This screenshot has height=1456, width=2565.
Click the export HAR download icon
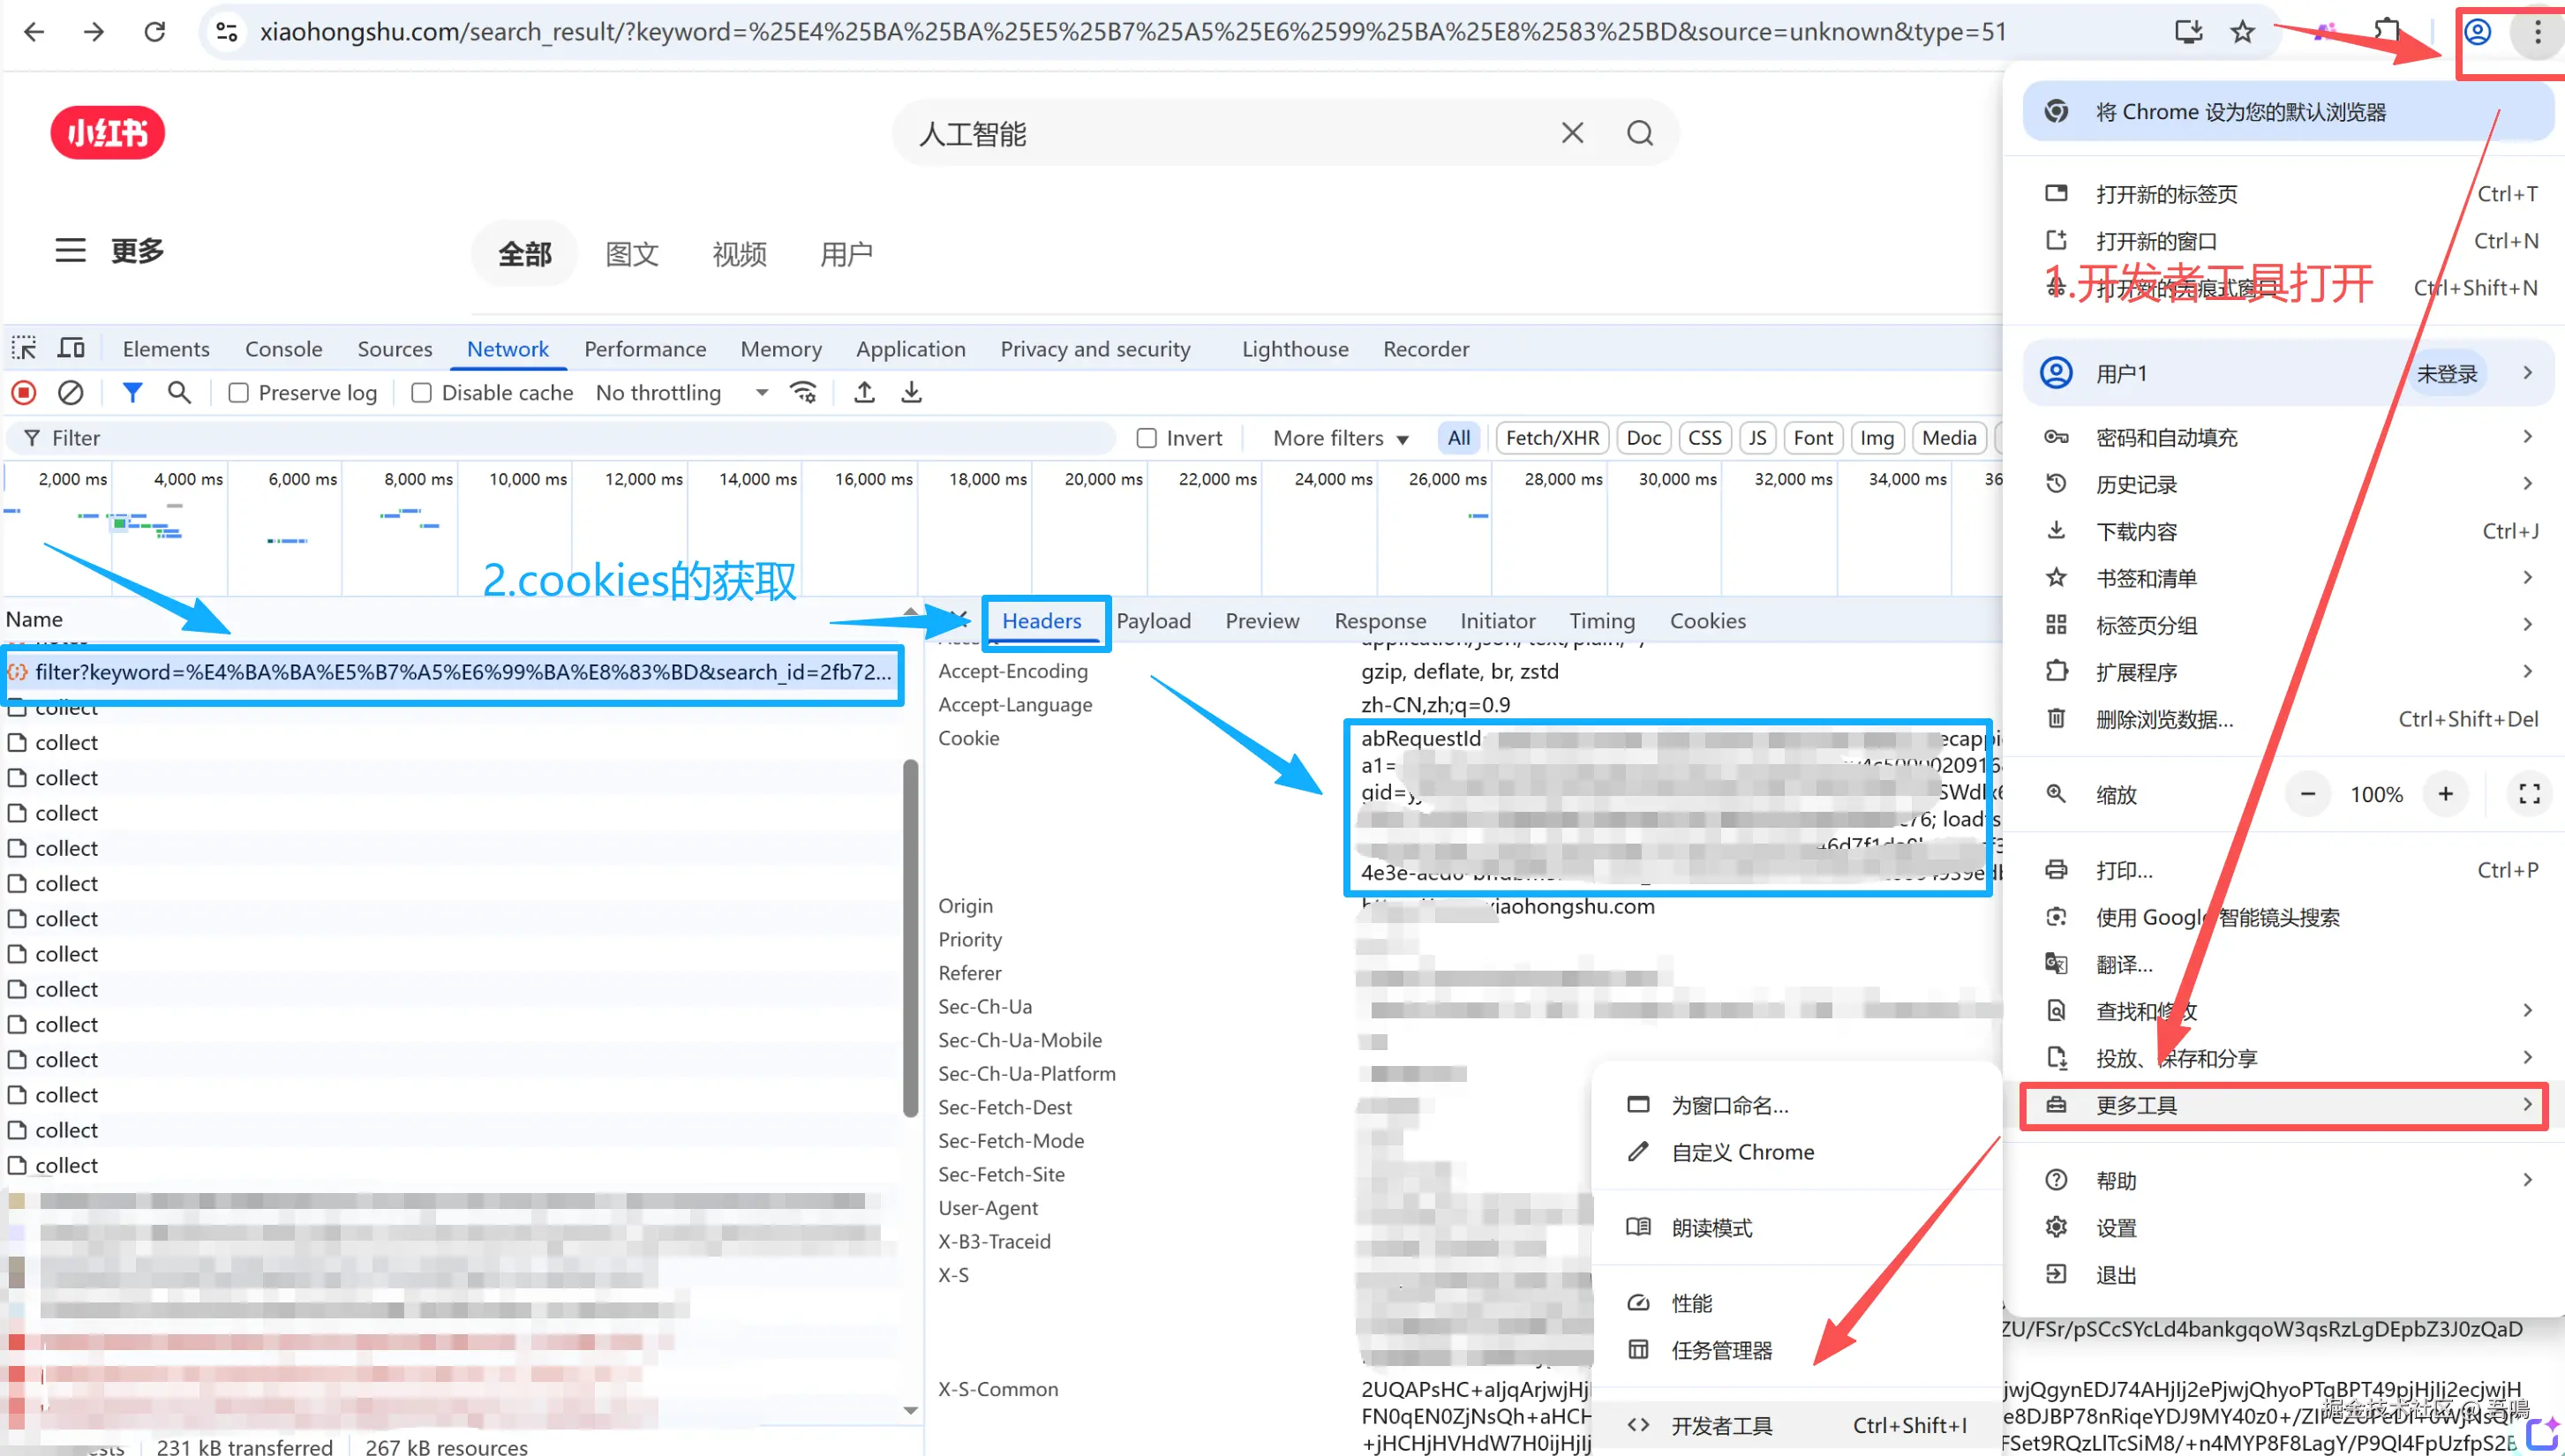(x=911, y=393)
